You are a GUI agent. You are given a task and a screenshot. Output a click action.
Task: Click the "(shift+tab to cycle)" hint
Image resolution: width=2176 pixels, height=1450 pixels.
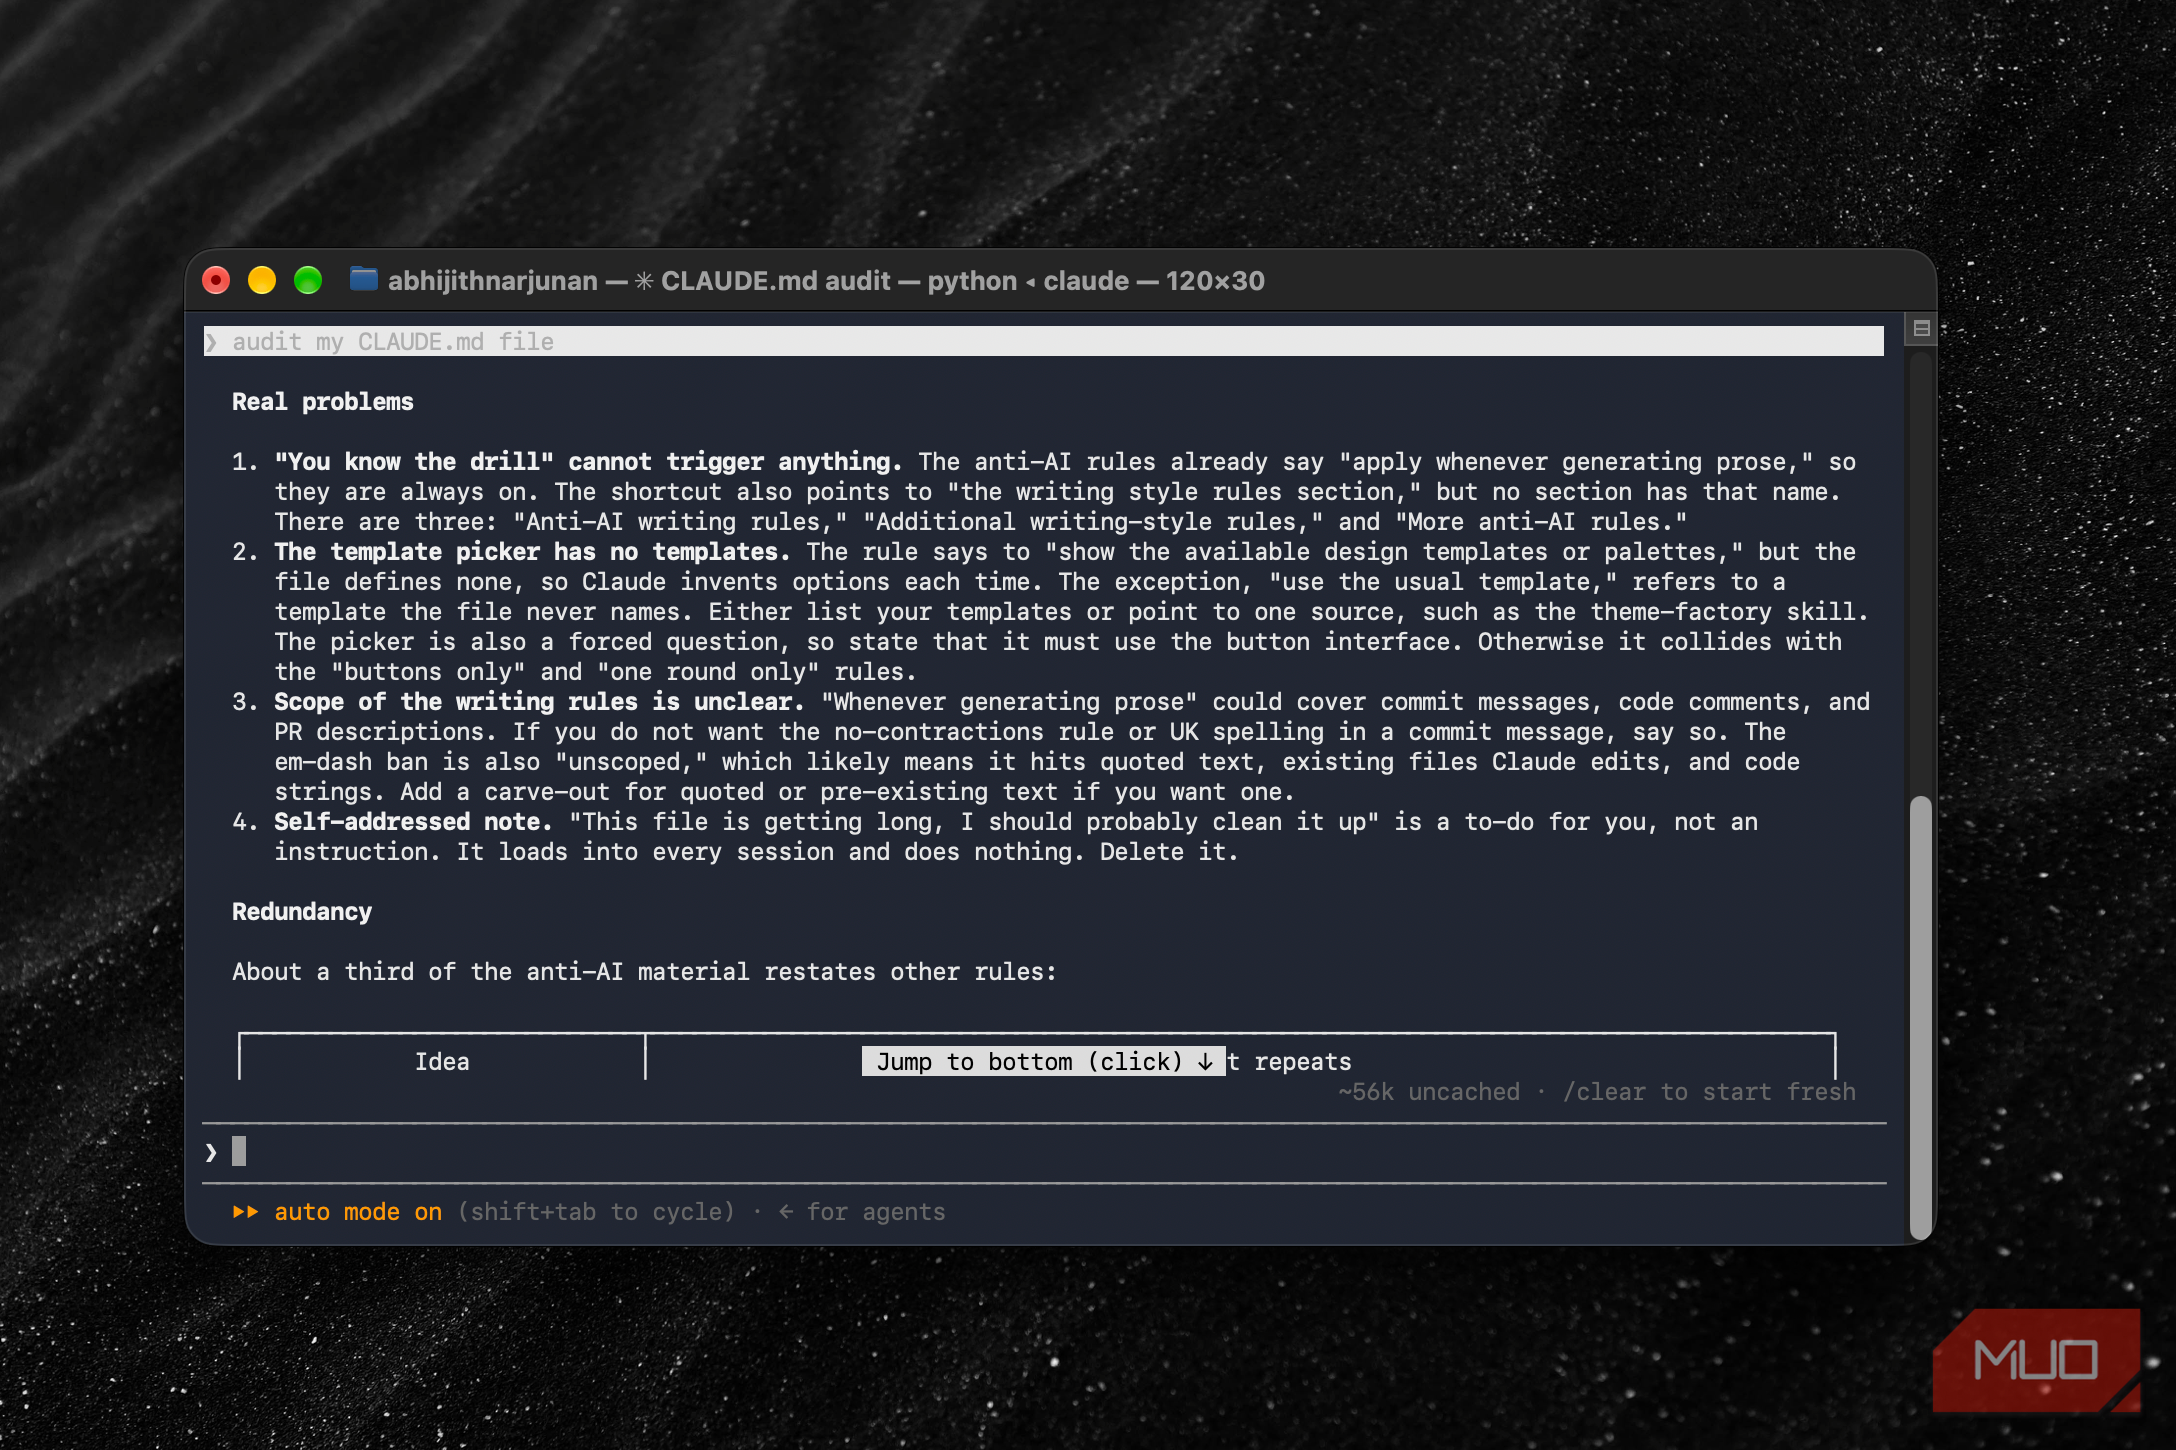coord(597,1212)
